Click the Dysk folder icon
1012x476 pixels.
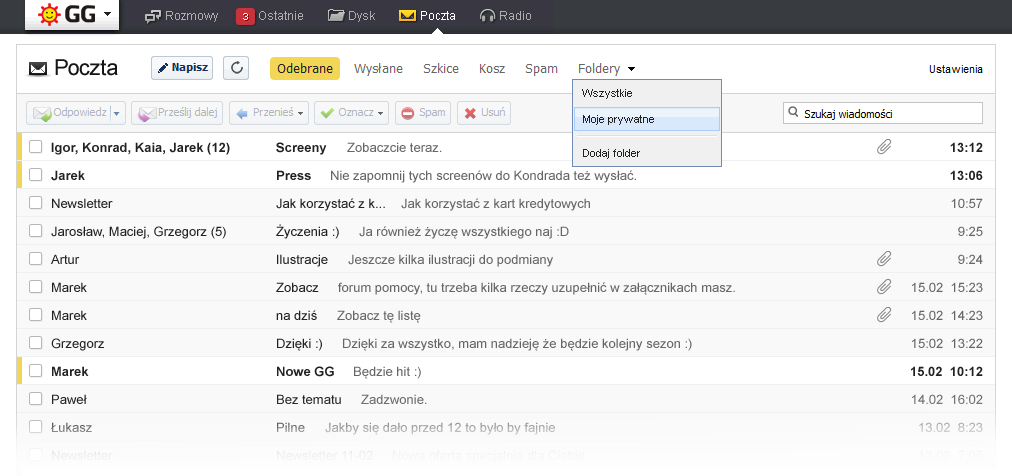[336, 15]
